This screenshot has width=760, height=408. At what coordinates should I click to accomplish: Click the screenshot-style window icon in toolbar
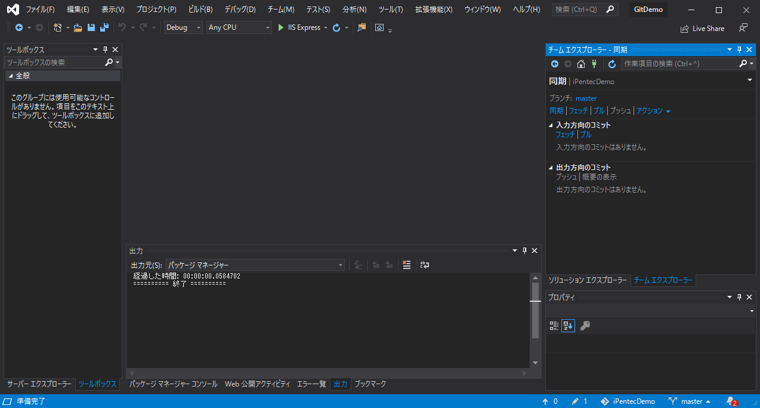point(379,28)
